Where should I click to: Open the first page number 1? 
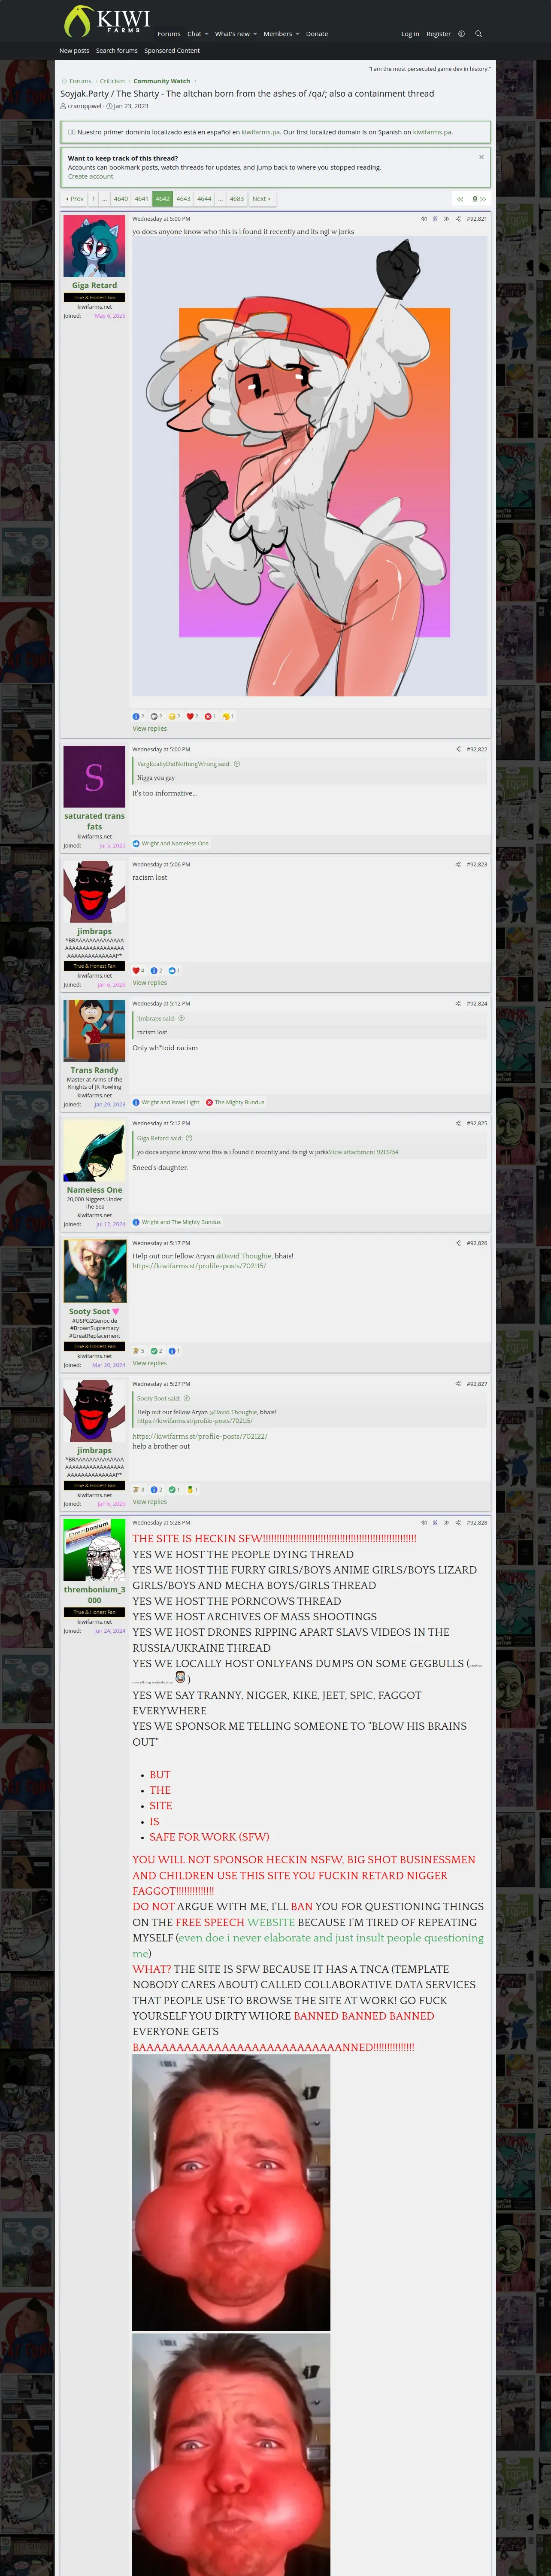coord(94,199)
